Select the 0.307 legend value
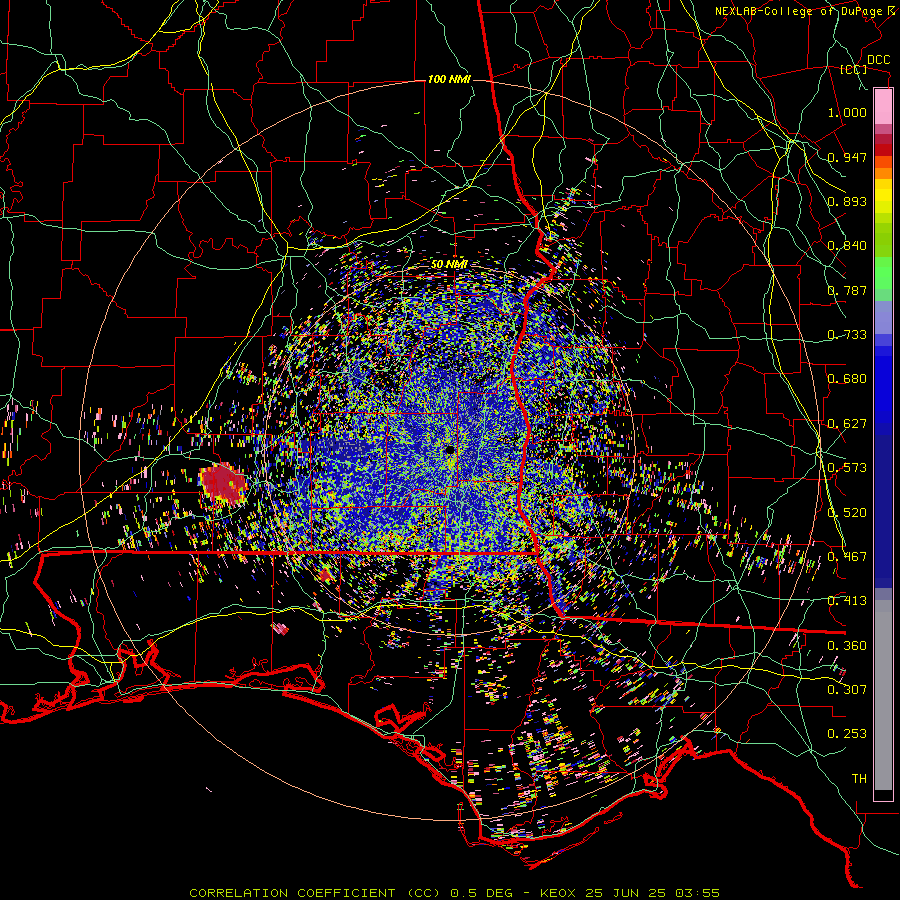Viewport: 900px width, 900px height. [x=847, y=690]
